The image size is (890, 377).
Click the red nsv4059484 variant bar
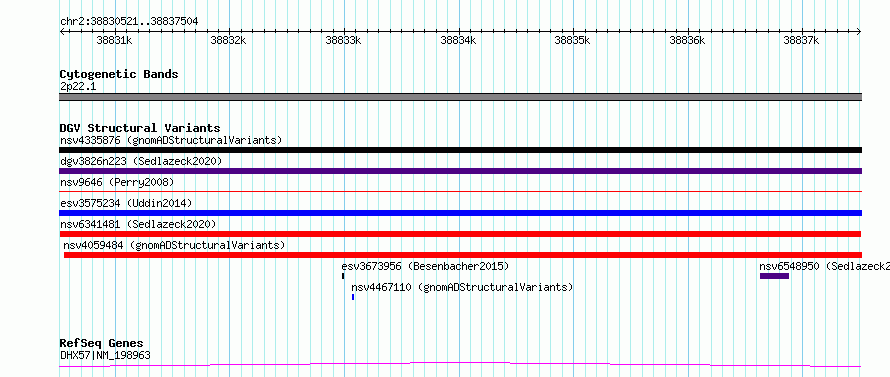(x=463, y=255)
